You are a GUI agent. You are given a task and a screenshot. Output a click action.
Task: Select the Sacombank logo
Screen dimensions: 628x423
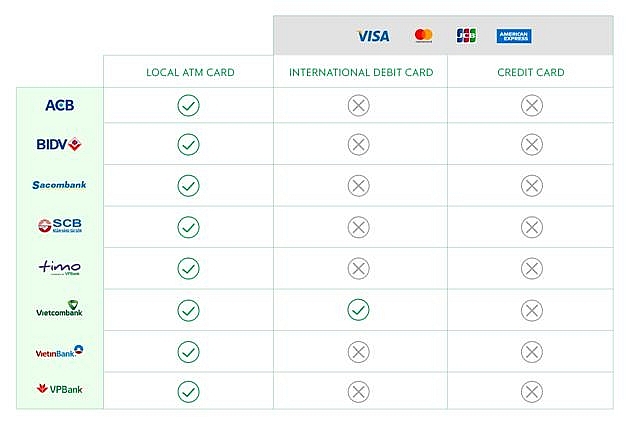pyautogui.click(x=59, y=185)
